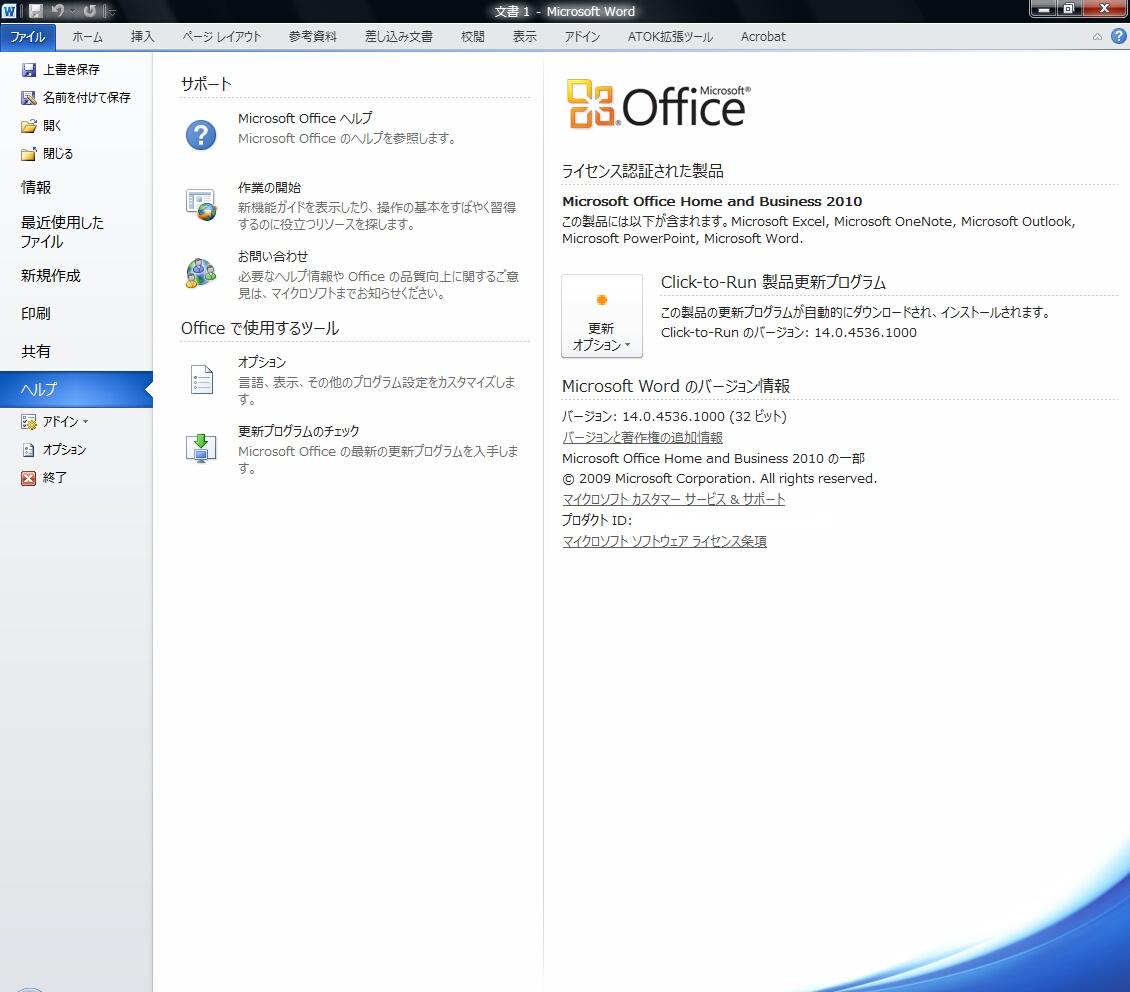Click the Word application icon in title bar
Viewport: 1130px width, 992px height.
click(x=9, y=11)
